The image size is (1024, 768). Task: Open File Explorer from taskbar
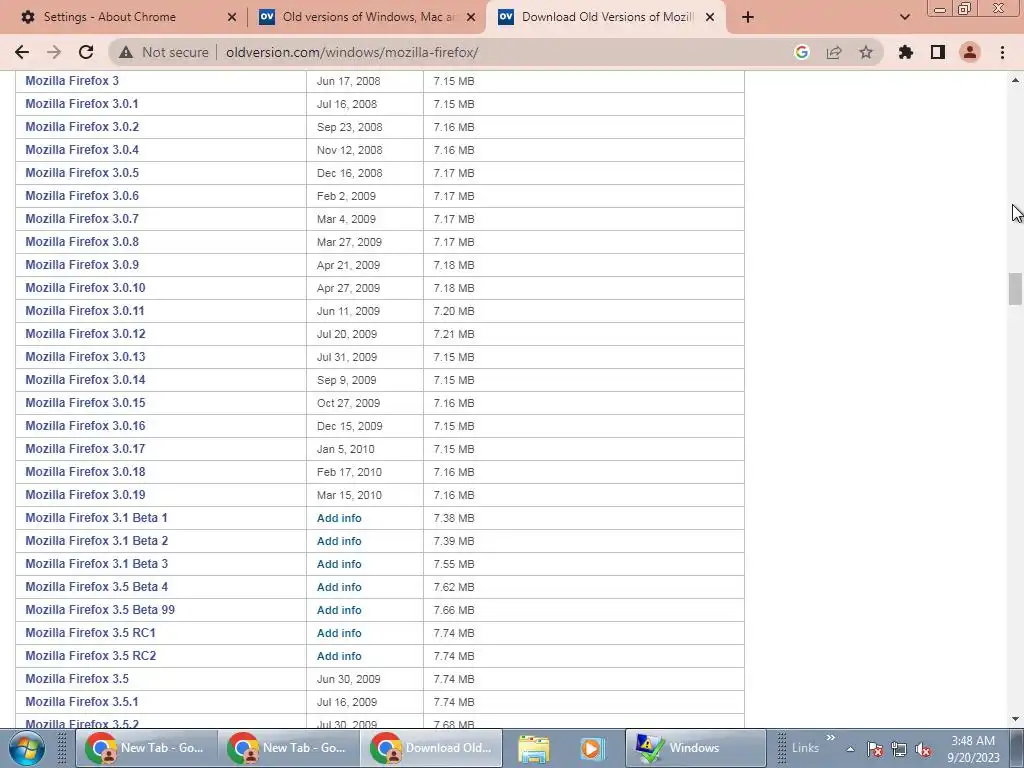point(534,748)
